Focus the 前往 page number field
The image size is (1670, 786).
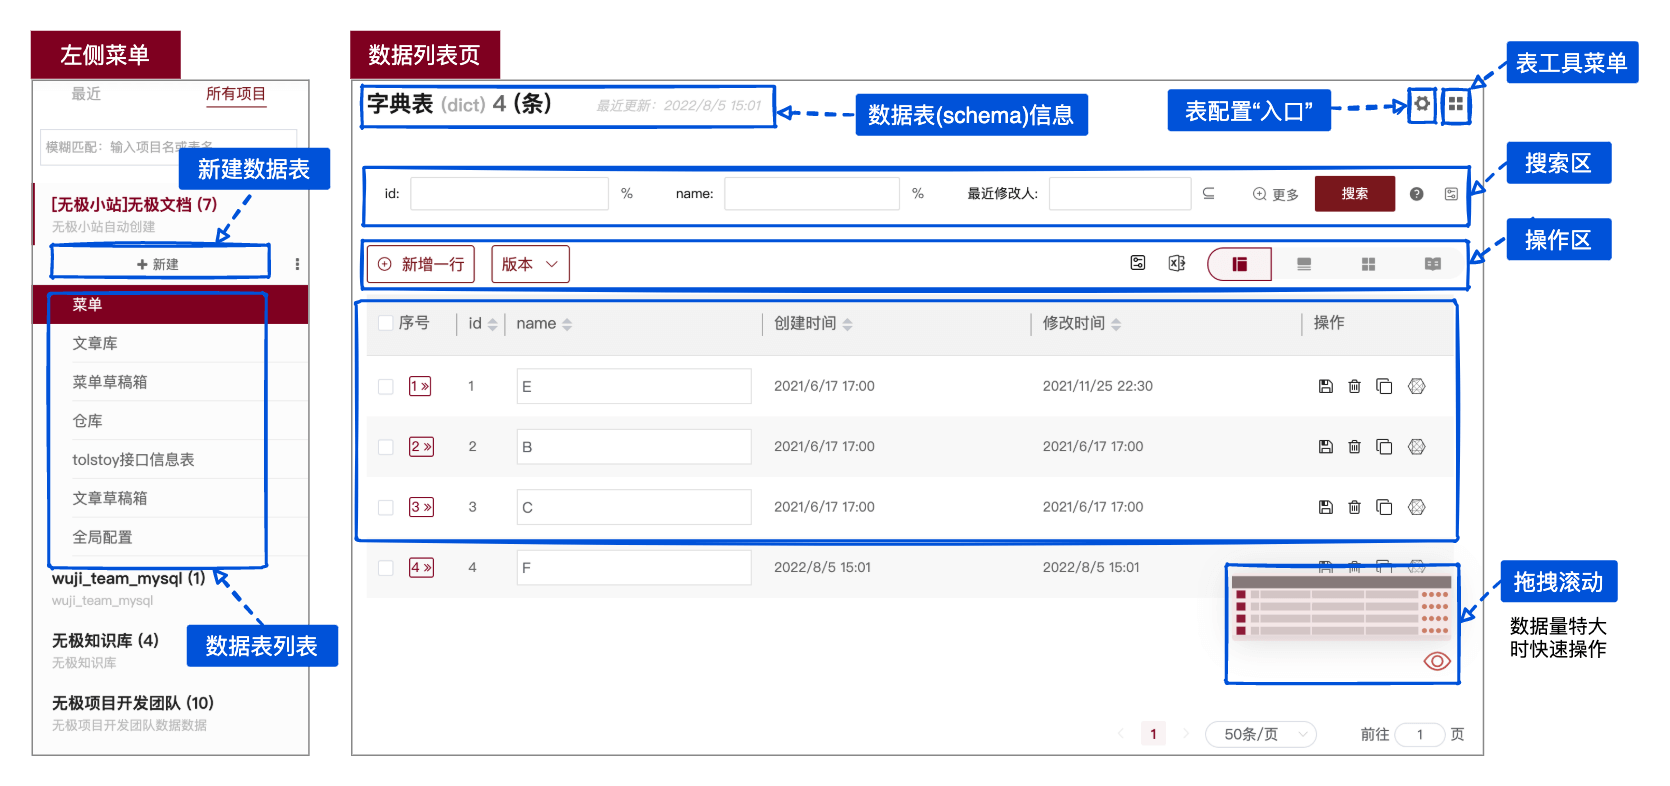click(x=1420, y=734)
